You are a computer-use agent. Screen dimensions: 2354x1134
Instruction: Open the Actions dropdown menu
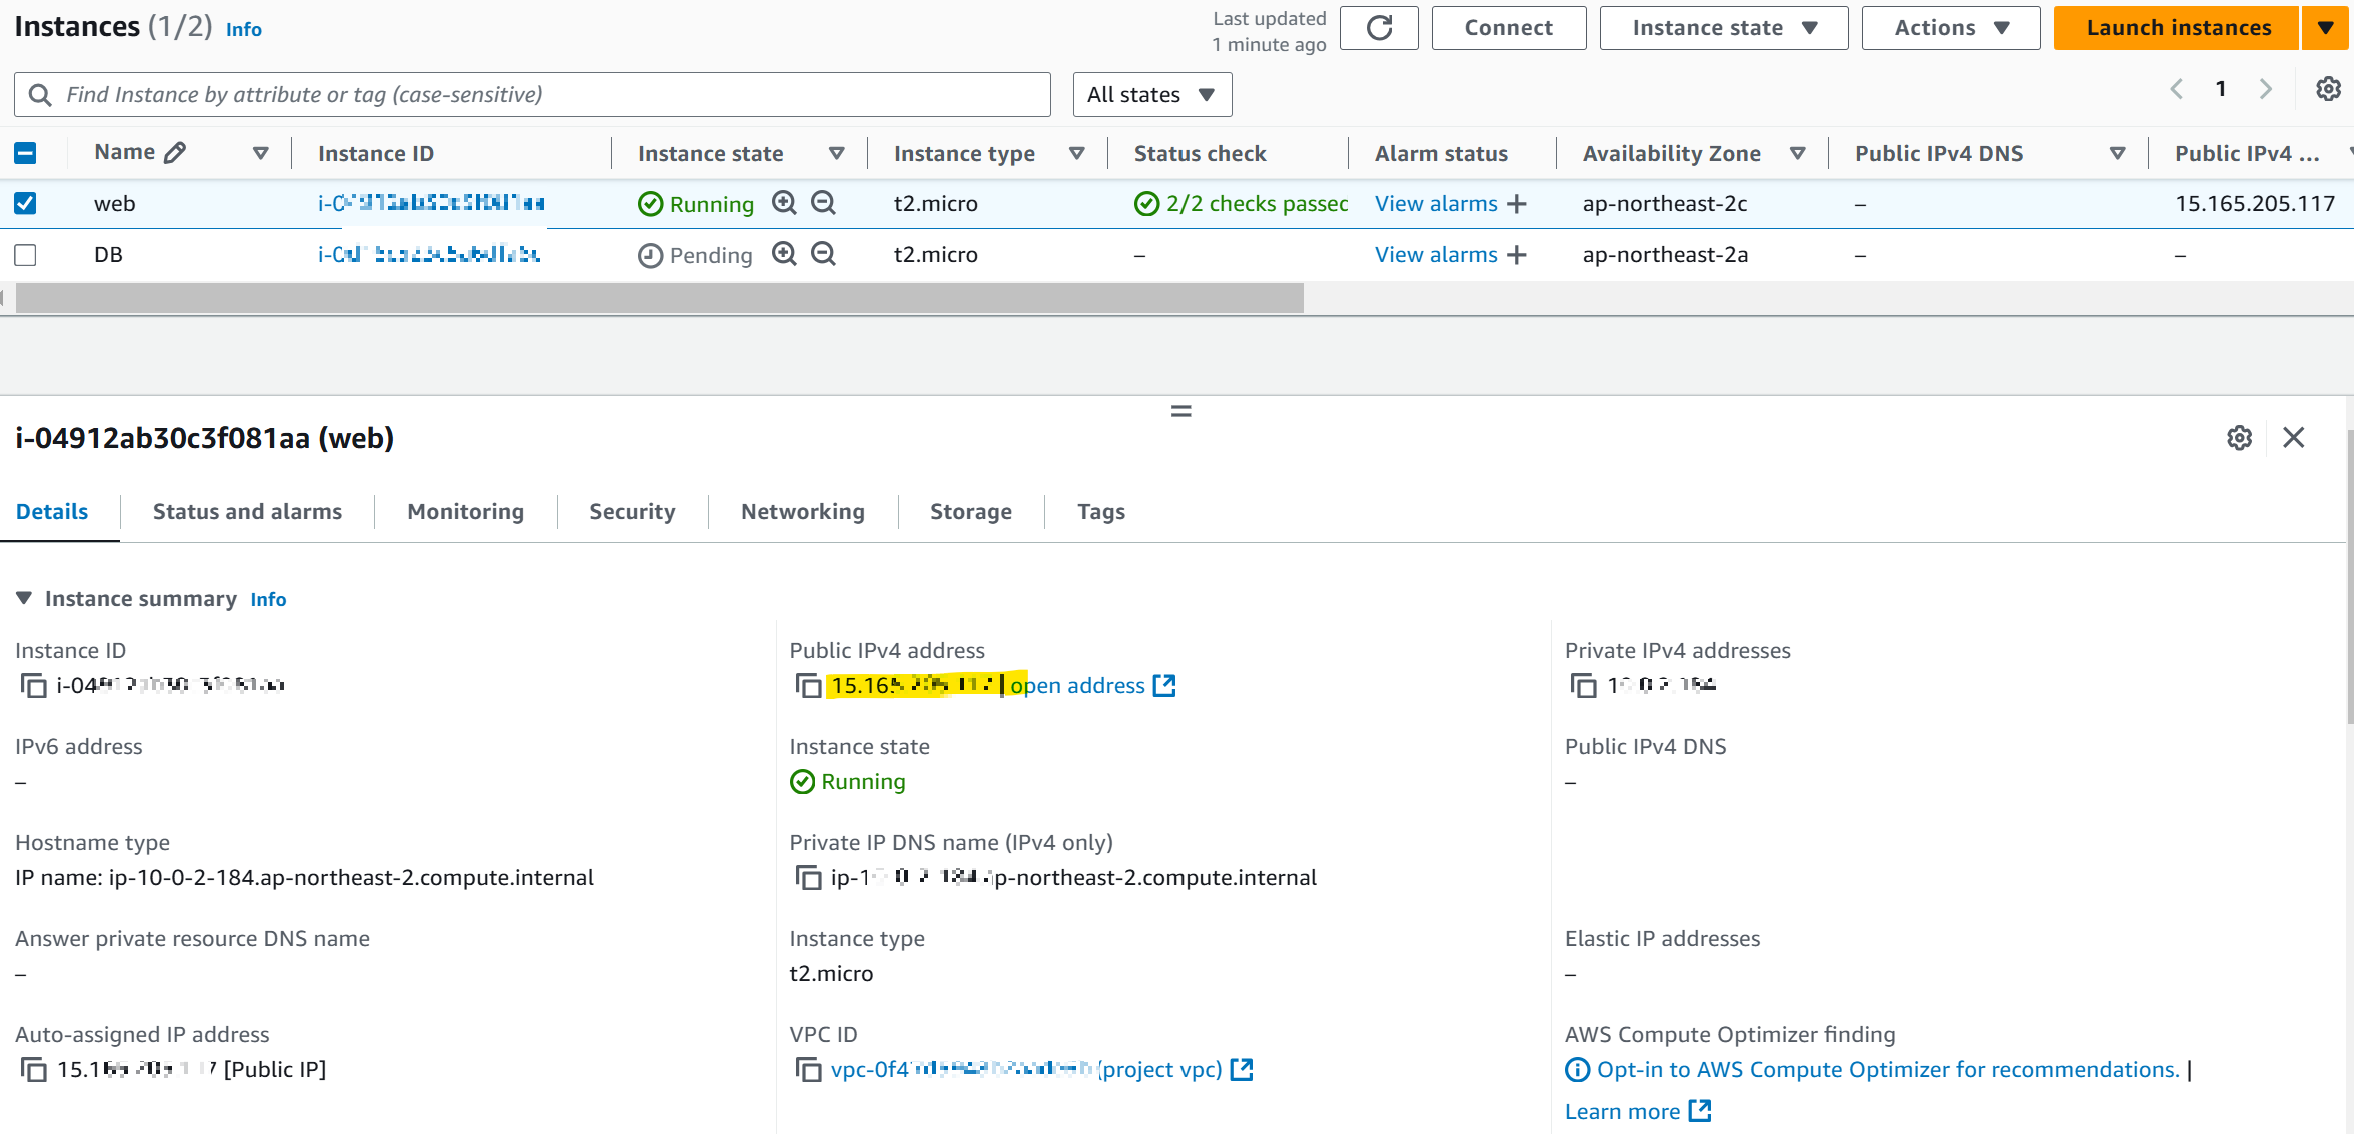[1950, 28]
